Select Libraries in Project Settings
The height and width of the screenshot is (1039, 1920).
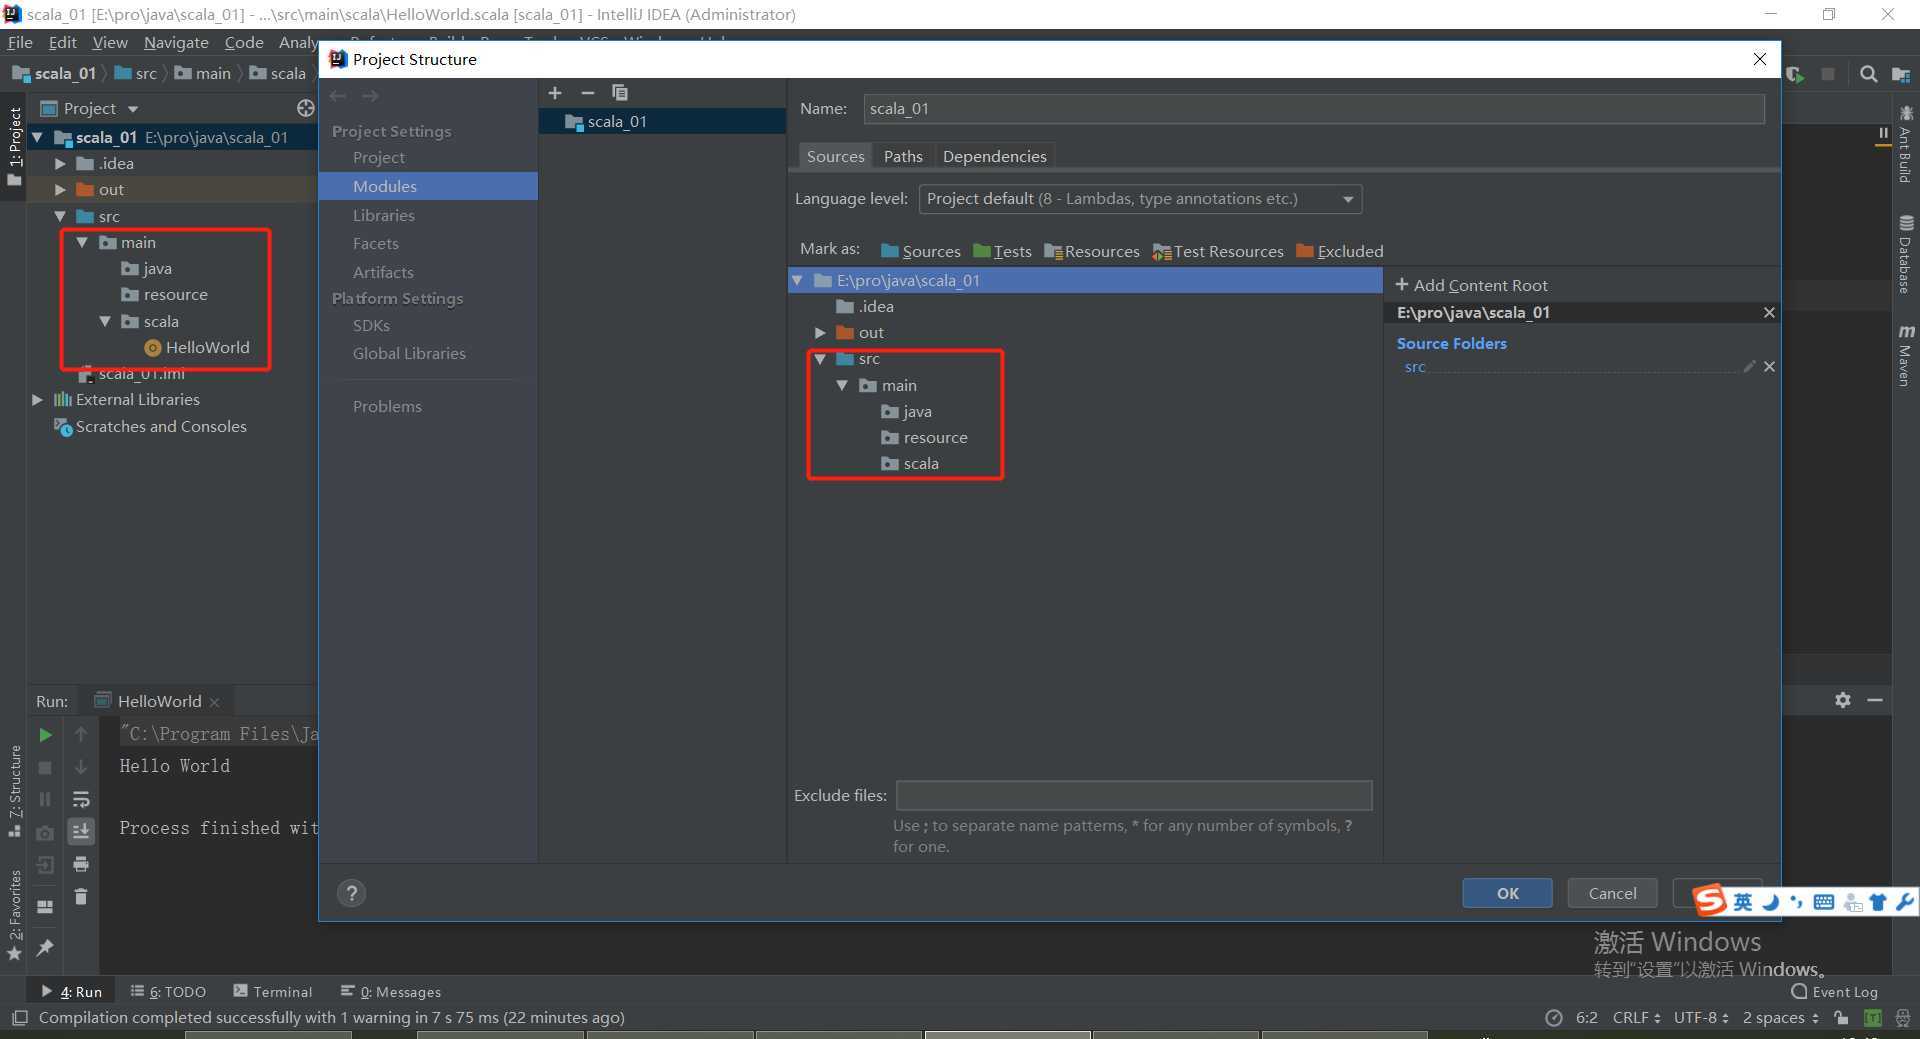383,215
